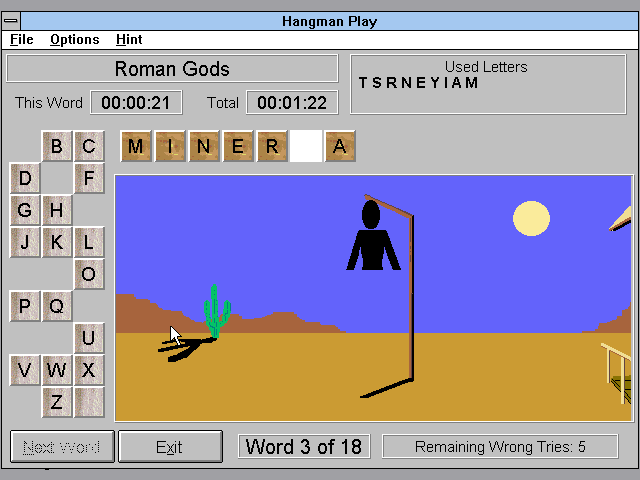Open the Options menu

pos(74,39)
